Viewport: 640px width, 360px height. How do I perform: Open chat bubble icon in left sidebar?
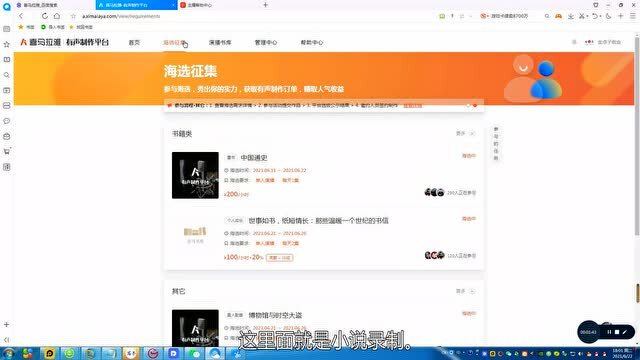coord(7,121)
